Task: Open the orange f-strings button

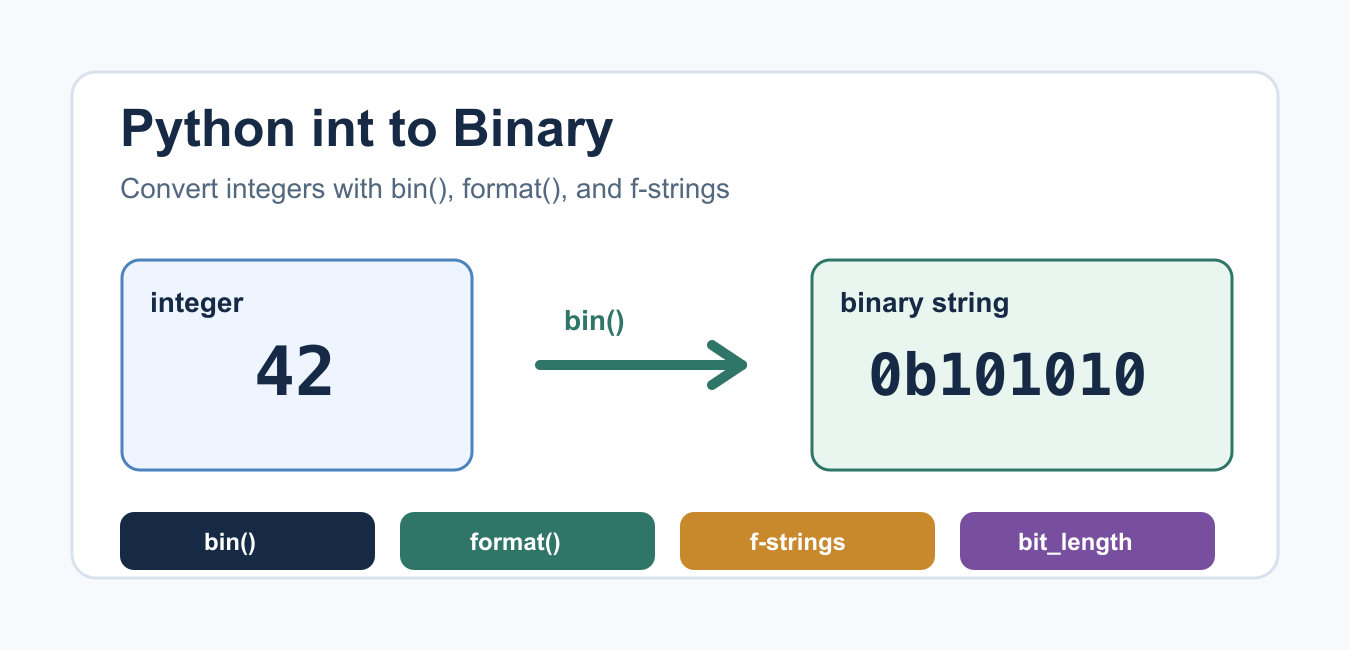Action: coord(807,541)
